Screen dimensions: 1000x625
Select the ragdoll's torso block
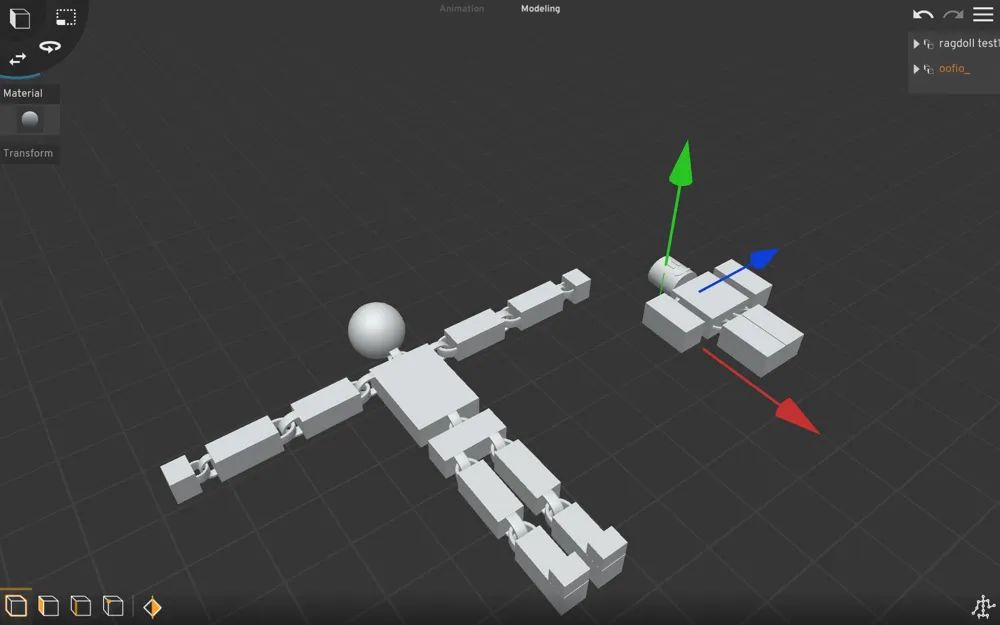(x=425, y=395)
